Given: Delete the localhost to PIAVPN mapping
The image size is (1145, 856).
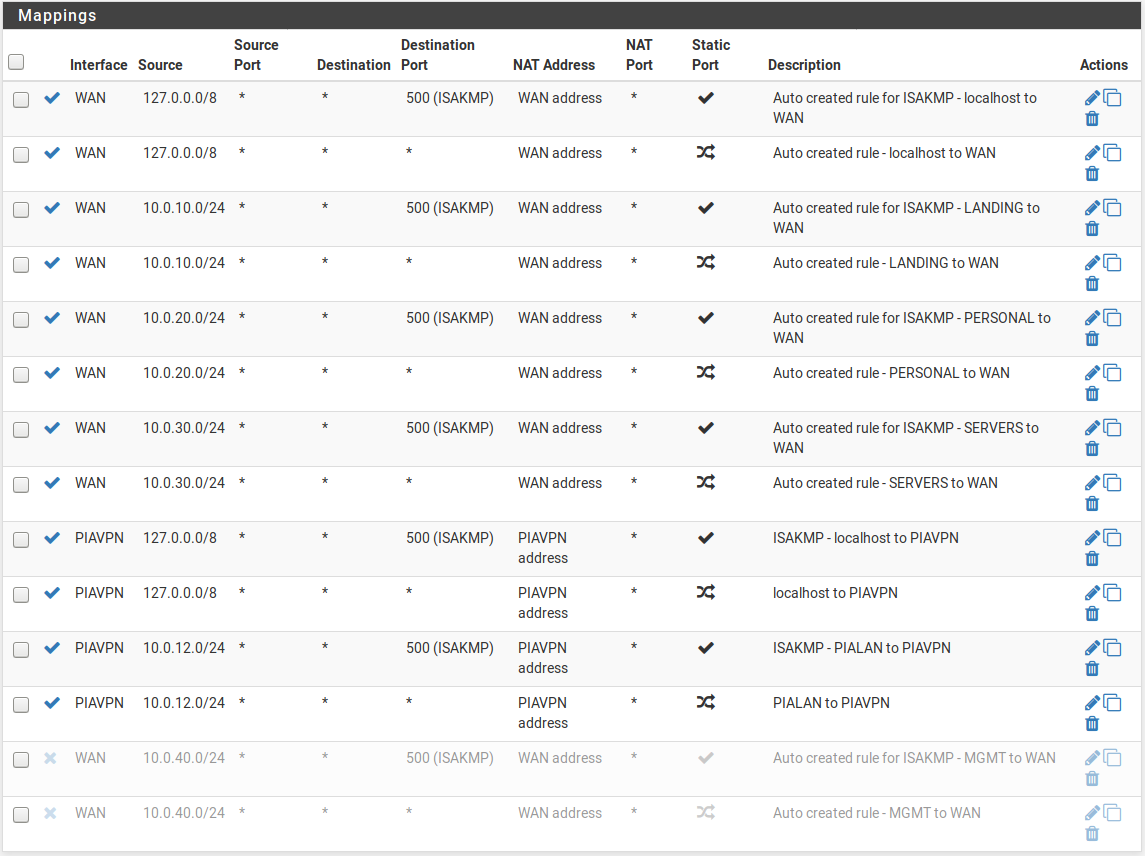Looking at the screenshot, I should [1092, 613].
